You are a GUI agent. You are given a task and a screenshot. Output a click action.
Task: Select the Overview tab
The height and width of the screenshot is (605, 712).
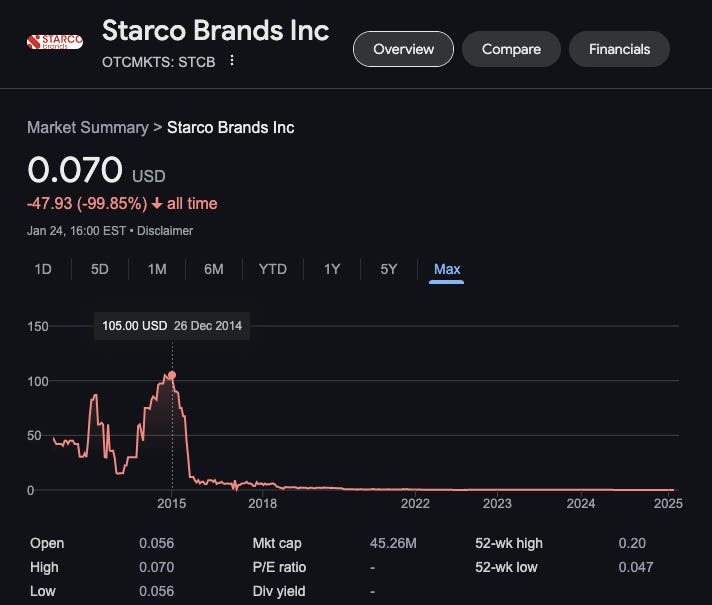click(x=403, y=49)
